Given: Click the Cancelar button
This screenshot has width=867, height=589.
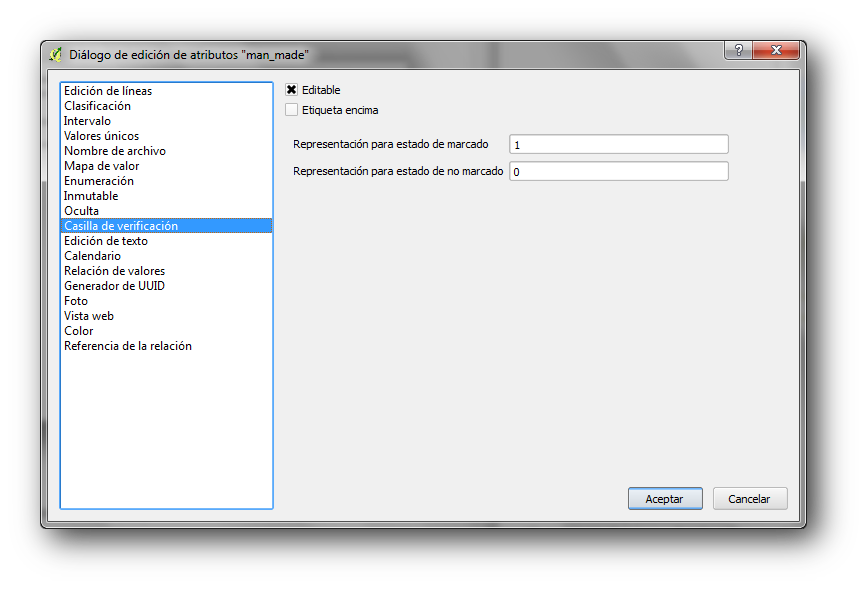Looking at the screenshot, I should click(749, 499).
